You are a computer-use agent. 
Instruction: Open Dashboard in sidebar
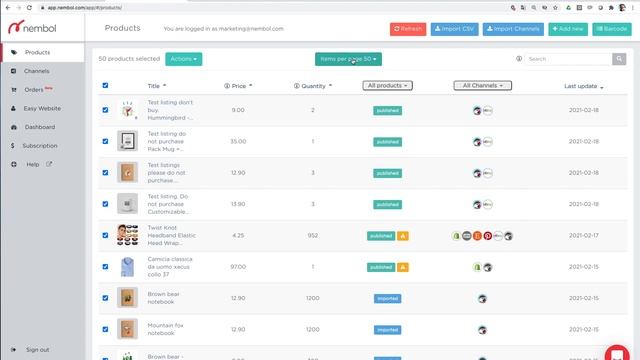(x=40, y=127)
